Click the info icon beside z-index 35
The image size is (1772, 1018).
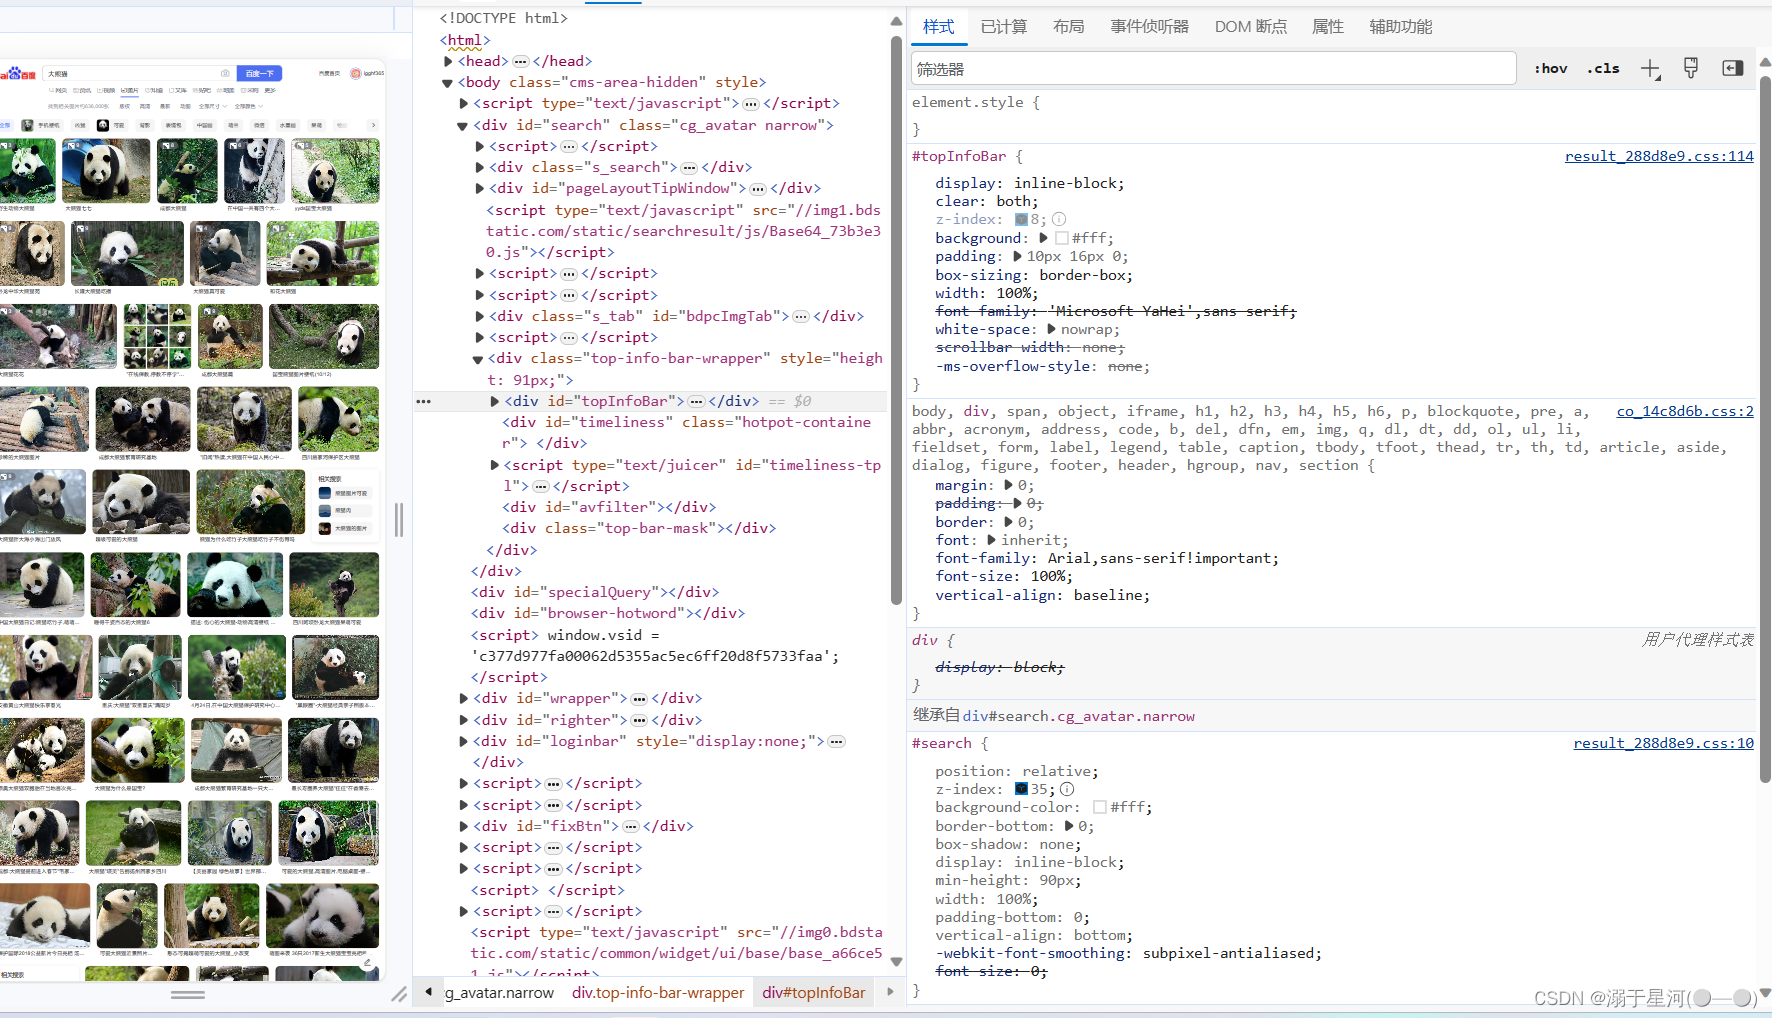tap(1066, 789)
